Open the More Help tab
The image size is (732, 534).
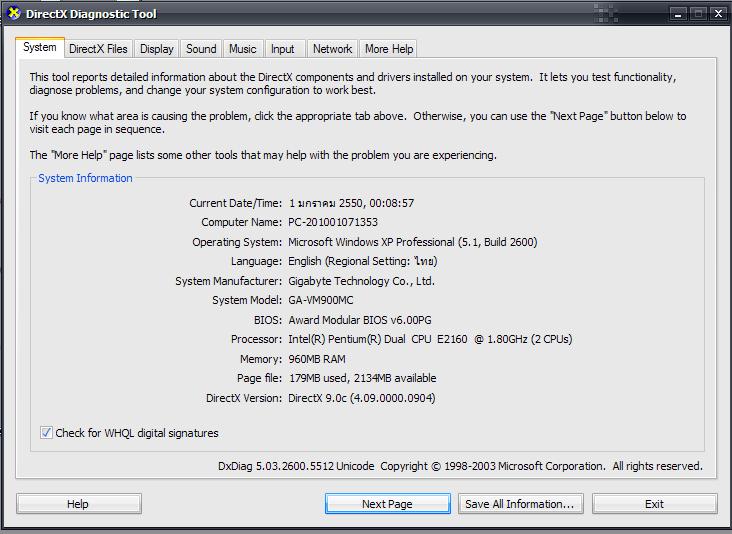point(389,49)
